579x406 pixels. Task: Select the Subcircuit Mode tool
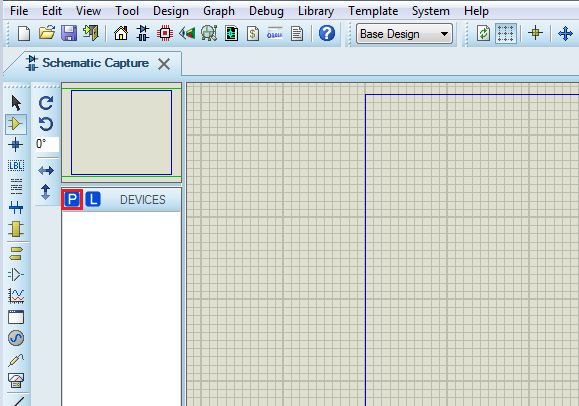[16, 229]
